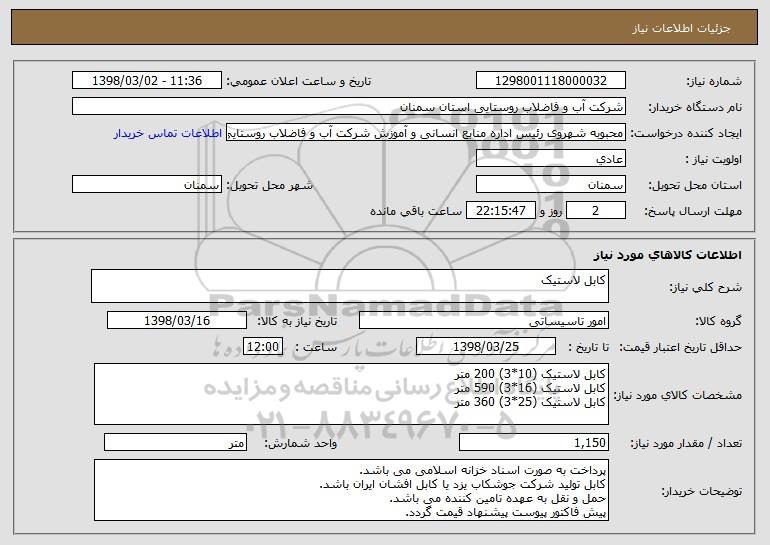The image size is (770, 545).
Task: Click the buyer notes text area
Action: (351, 490)
